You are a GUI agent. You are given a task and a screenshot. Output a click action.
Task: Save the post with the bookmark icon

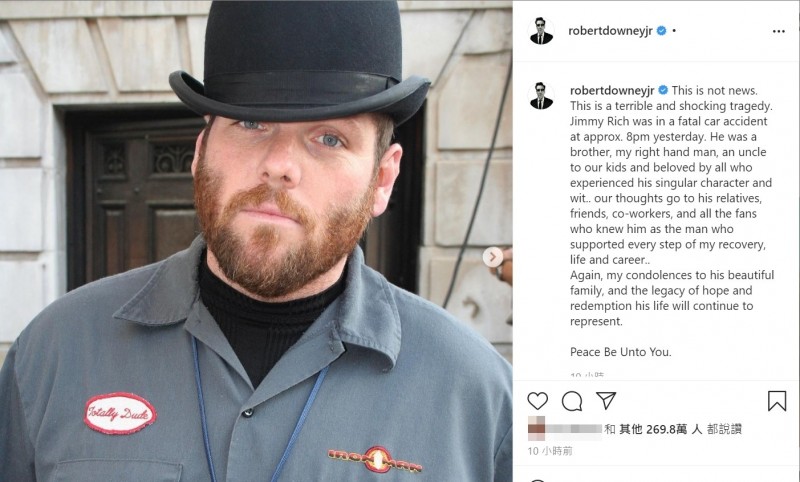tap(777, 401)
